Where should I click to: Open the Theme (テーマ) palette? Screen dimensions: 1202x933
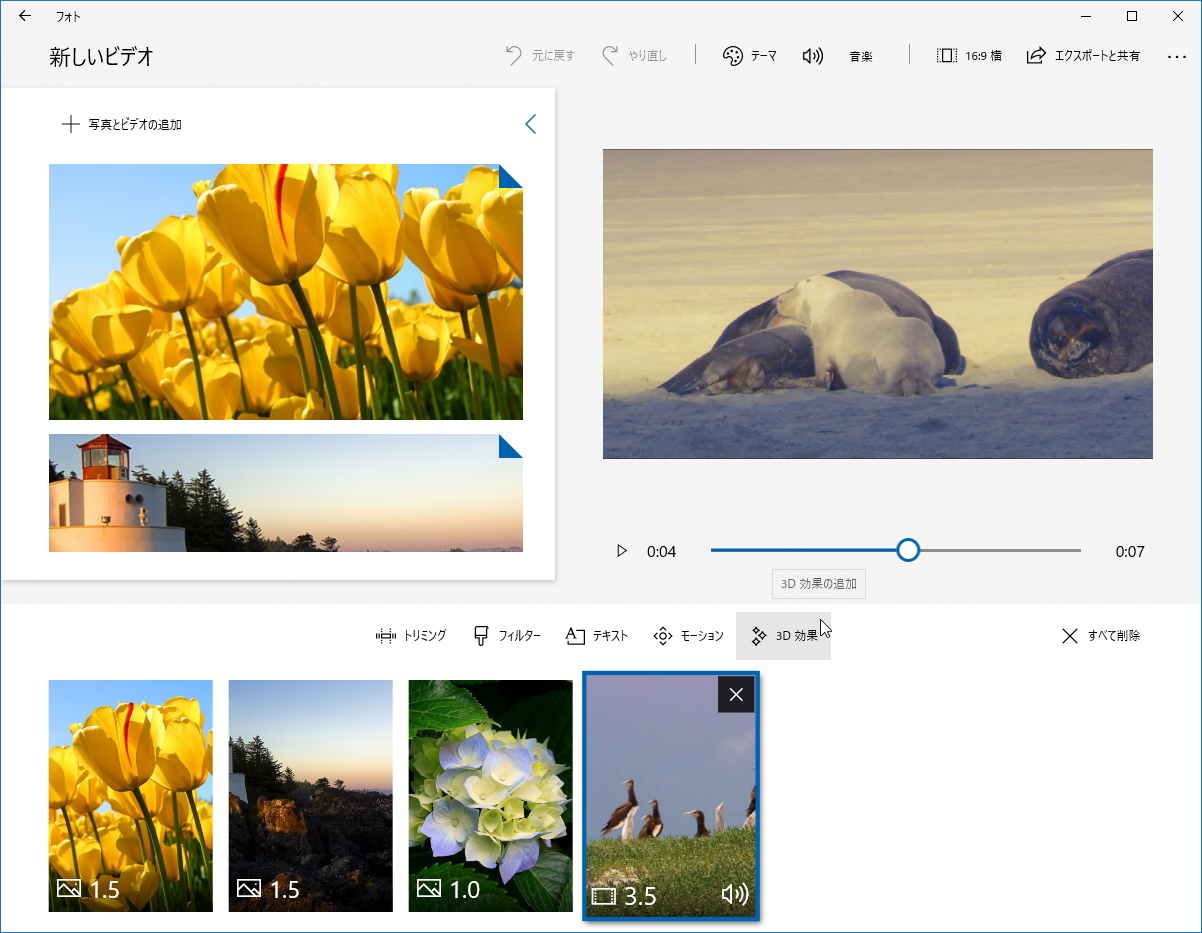pos(750,56)
